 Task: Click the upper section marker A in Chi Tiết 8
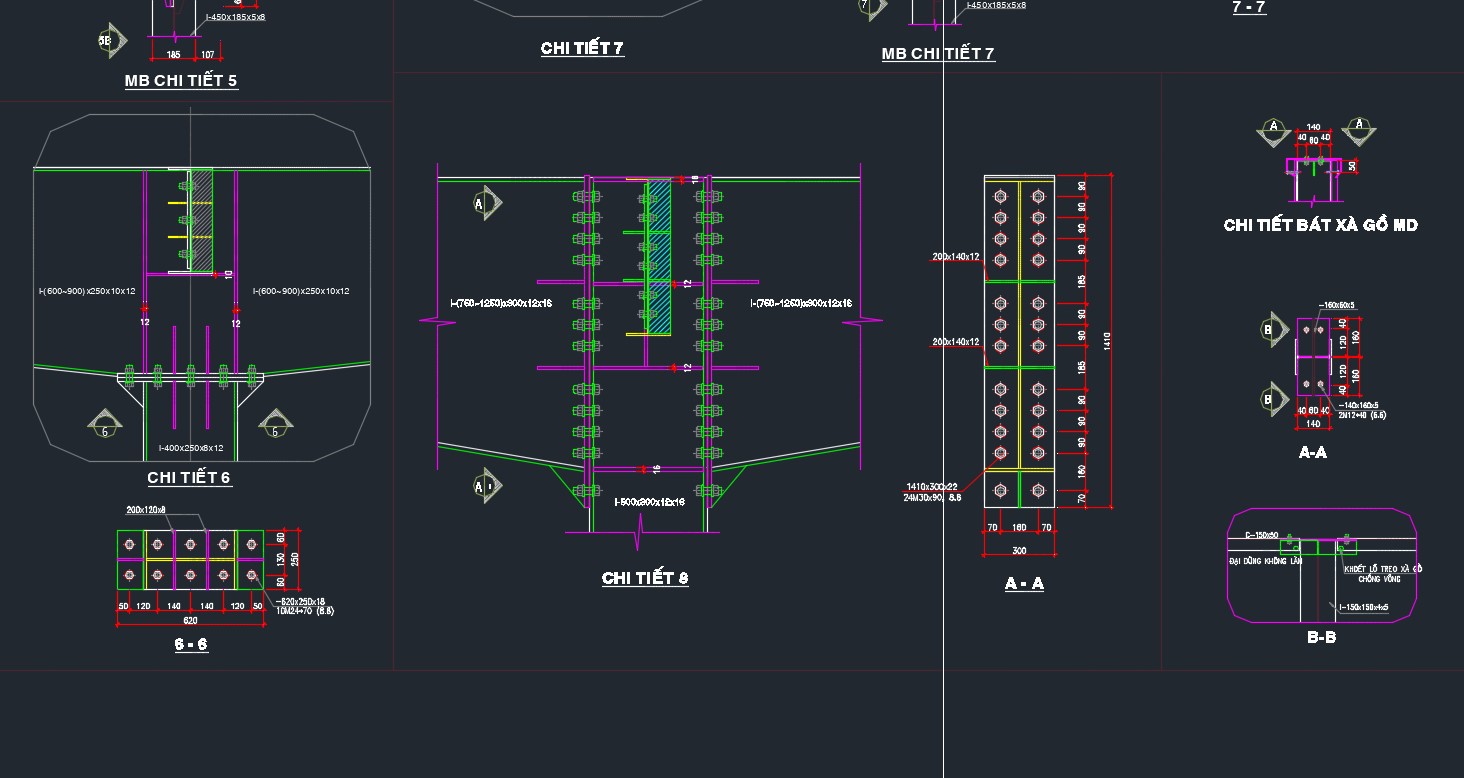click(484, 204)
